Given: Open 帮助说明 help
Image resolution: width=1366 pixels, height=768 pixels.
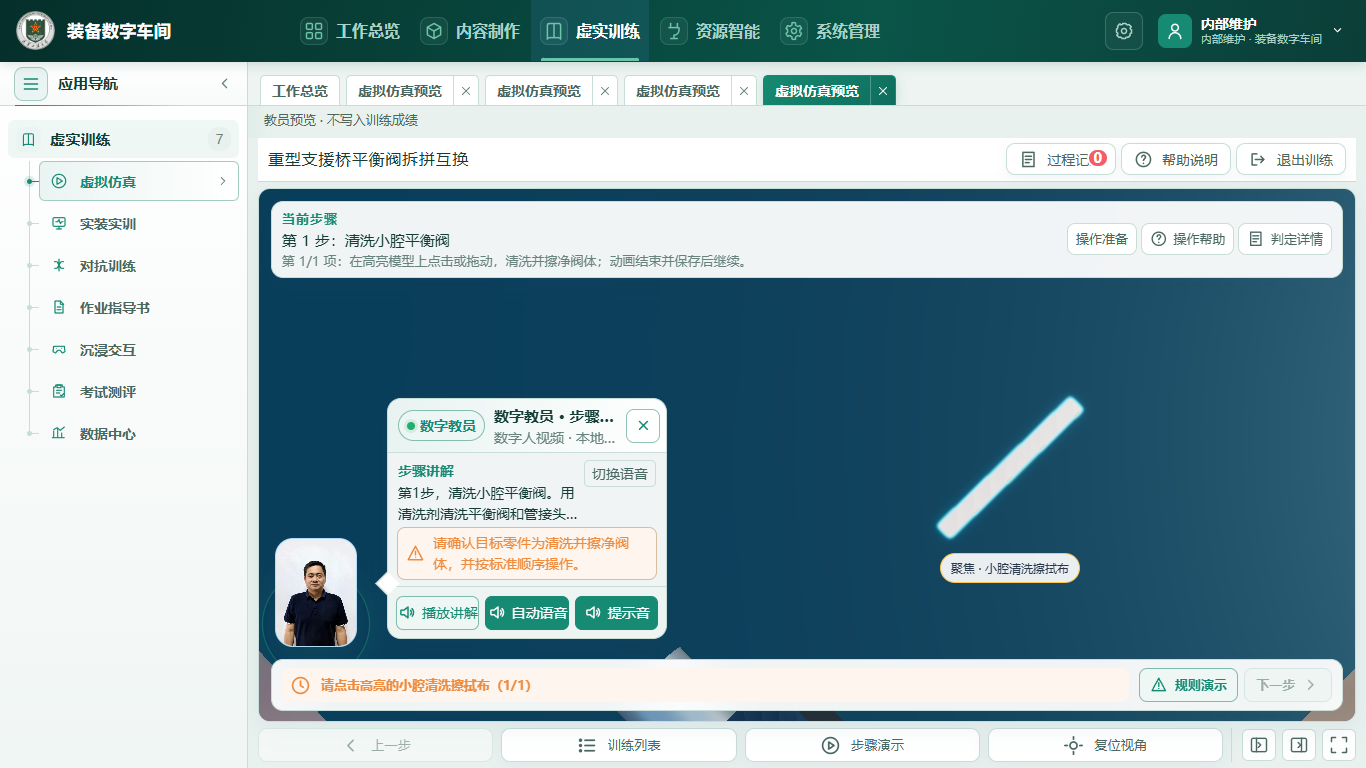Looking at the screenshot, I should [1176, 160].
